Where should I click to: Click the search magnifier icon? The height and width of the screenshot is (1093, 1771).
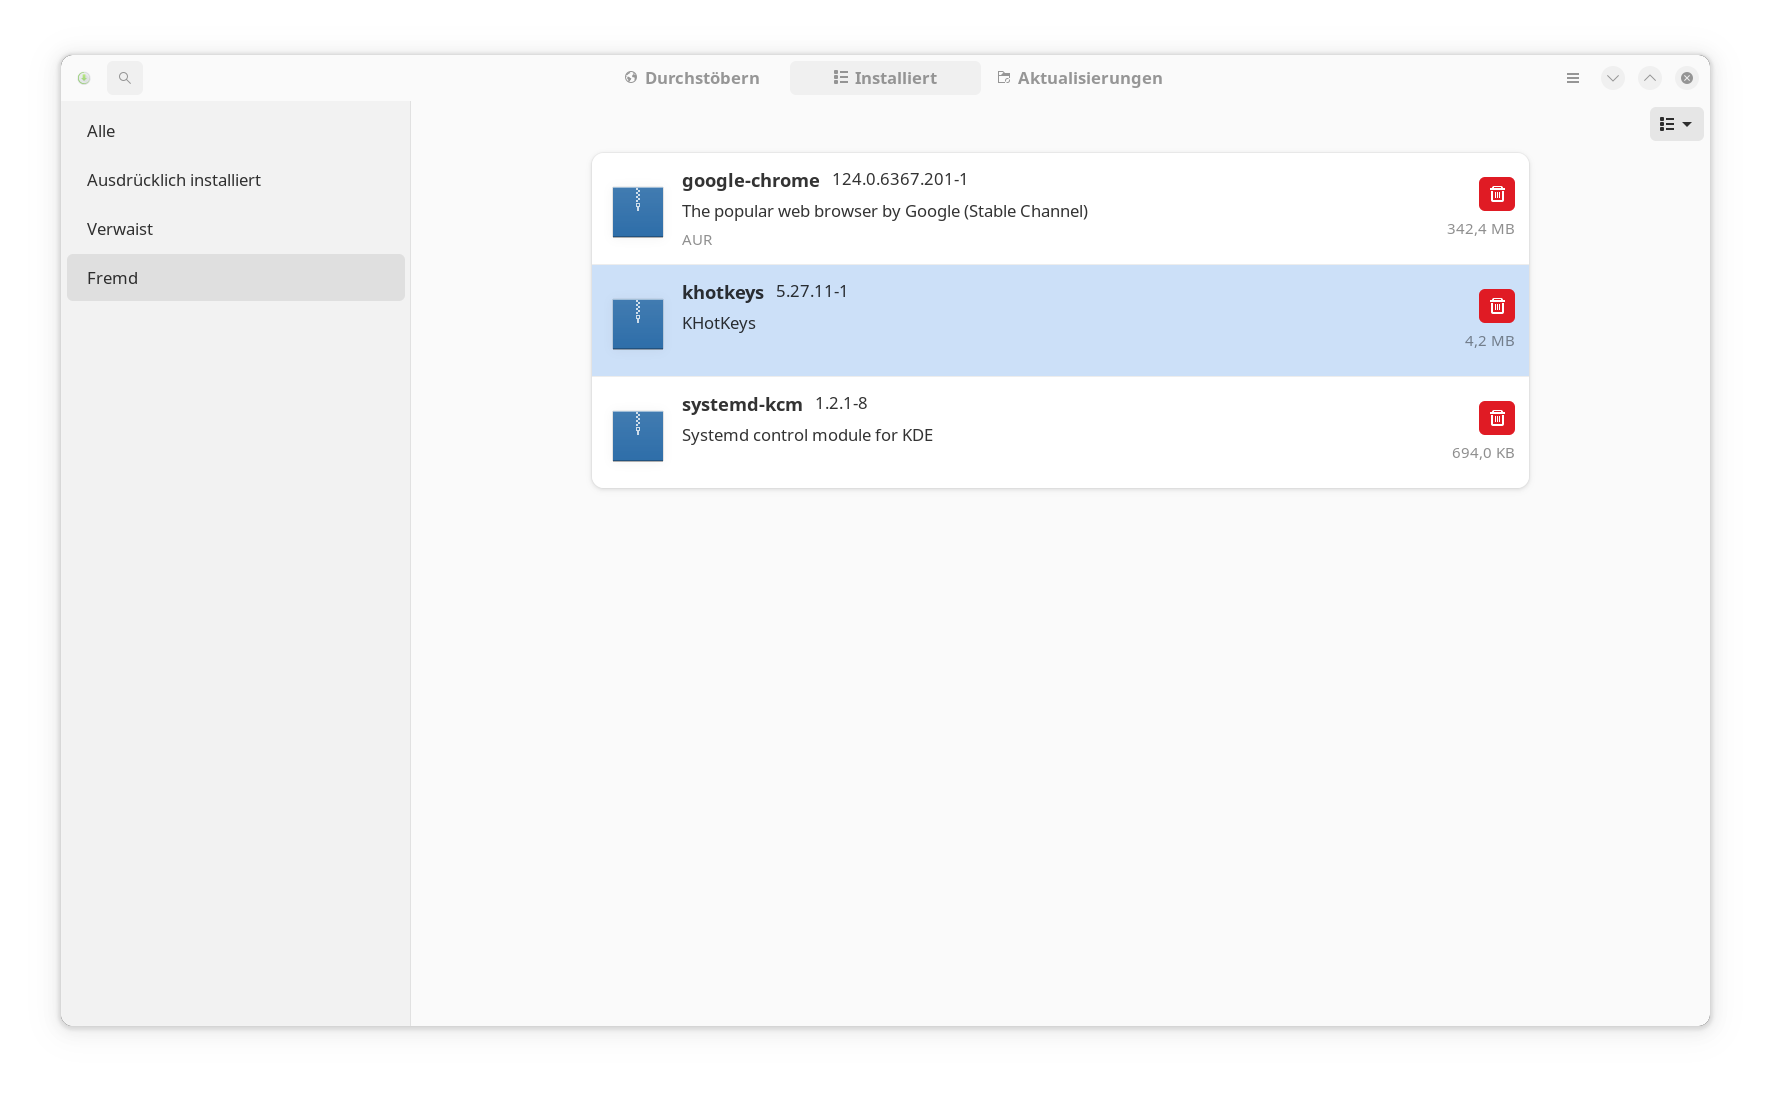(125, 78)
